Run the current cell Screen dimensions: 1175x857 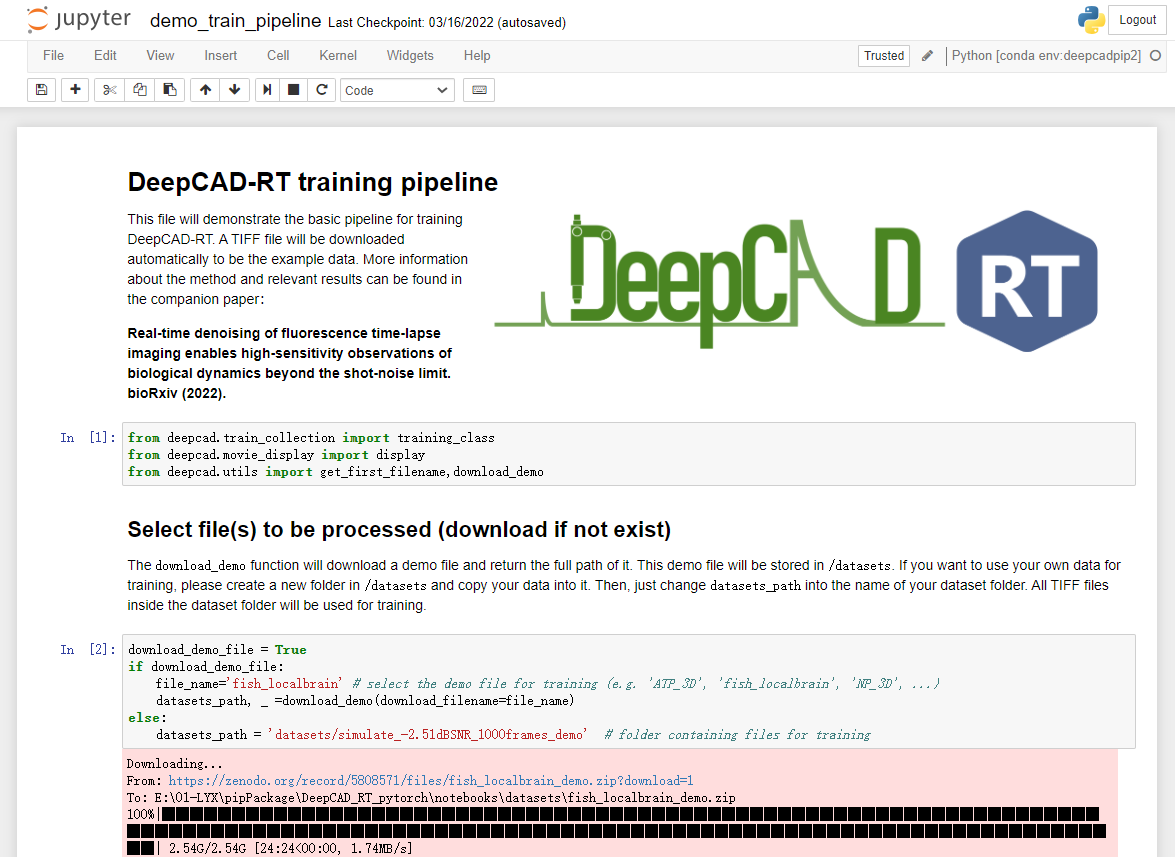[267, 90]
